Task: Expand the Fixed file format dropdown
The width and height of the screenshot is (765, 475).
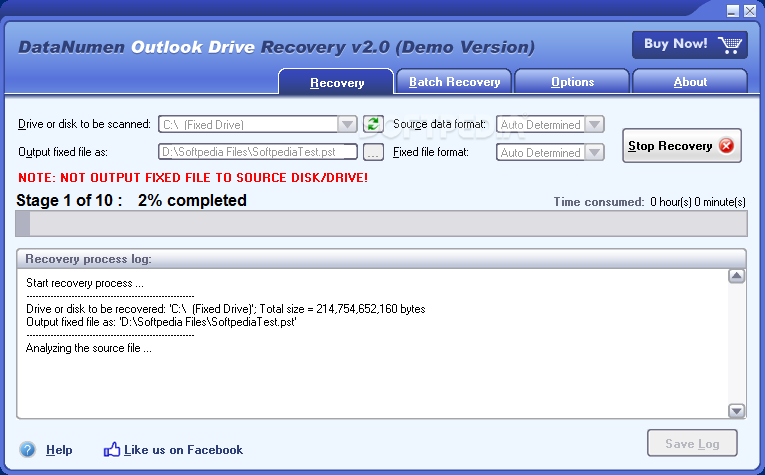Action: pyautogui.click(x=594, y=152)
